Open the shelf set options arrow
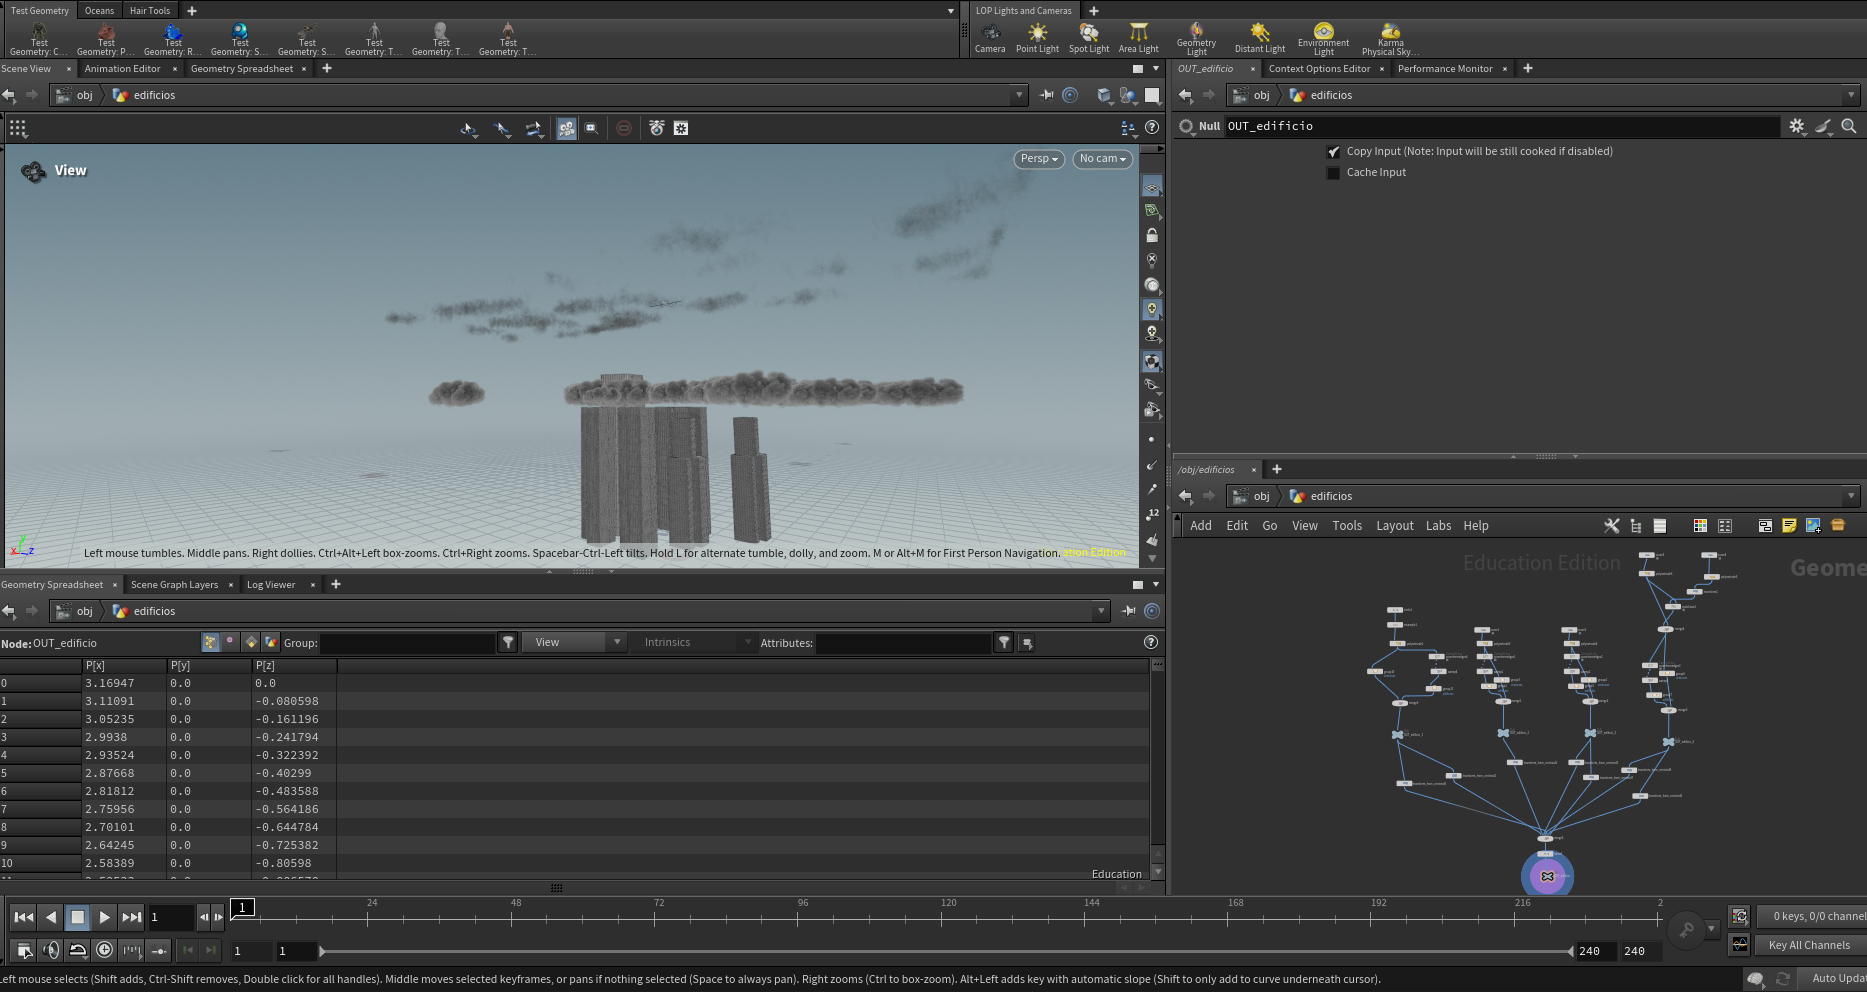Viewport: 1867px width, 992px height. point(951,11)
